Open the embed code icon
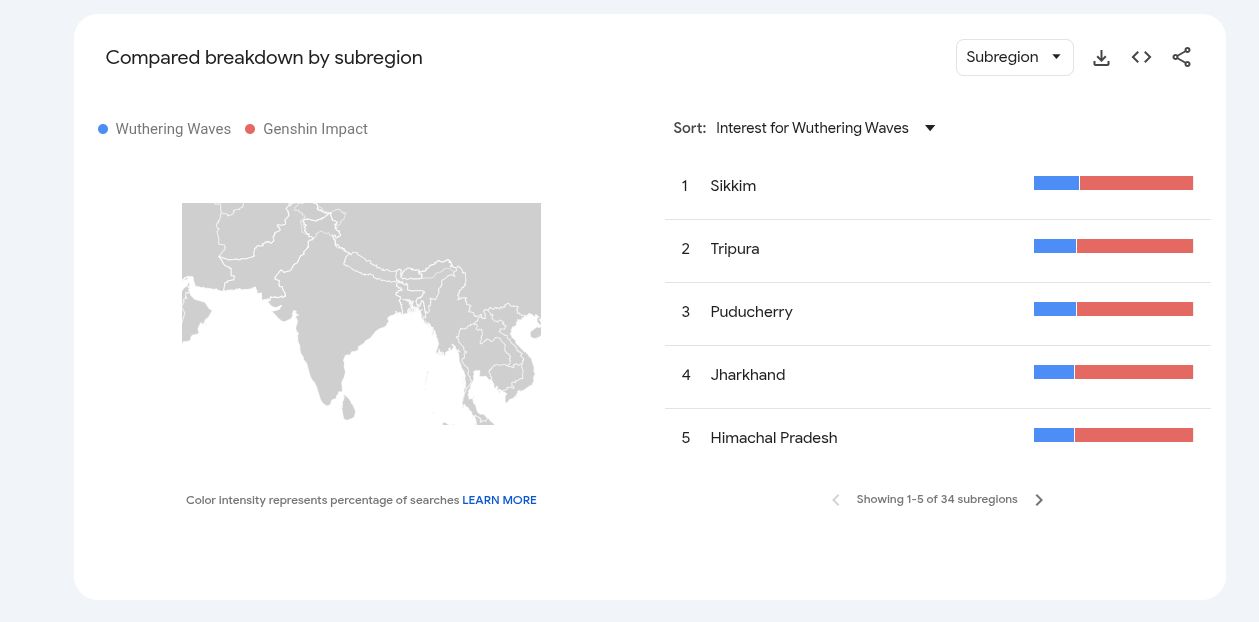Image resolution: width=1259 pixels, height=622 pixels. click(1141, 58)
